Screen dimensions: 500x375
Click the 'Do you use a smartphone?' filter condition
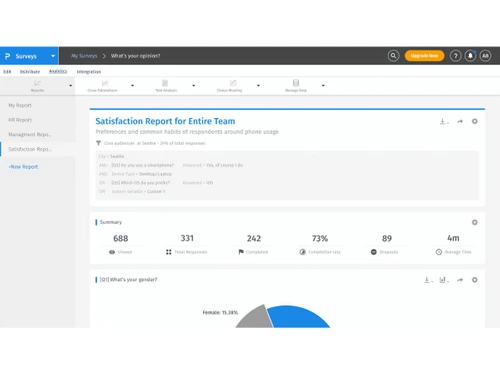click(x=143, y=165)
